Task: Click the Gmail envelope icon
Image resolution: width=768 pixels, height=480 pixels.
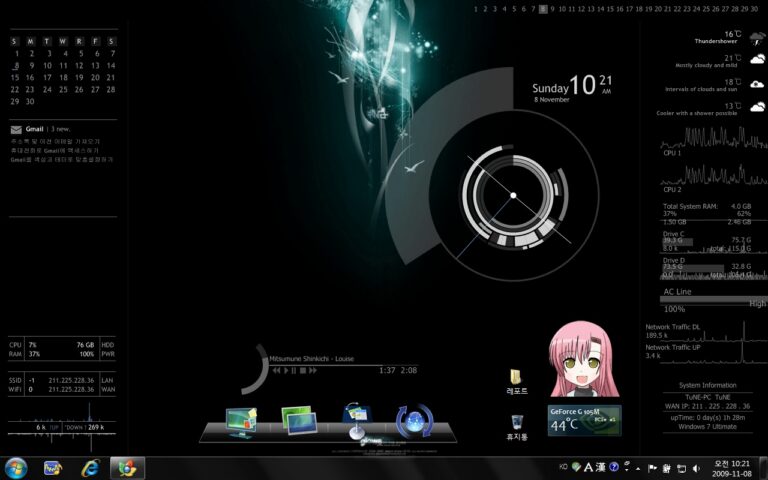Action: pos(16,129)
